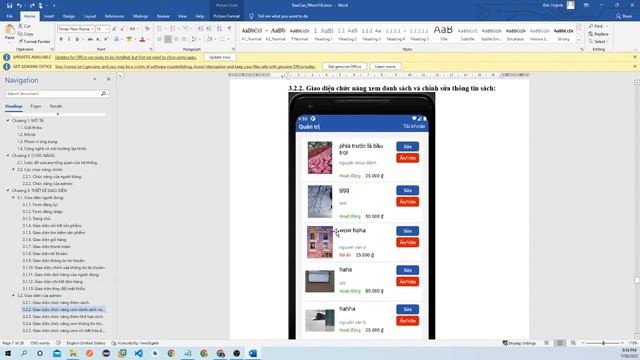Switch to the Insert ribbon tab
This screenshot has width=640, height=360.
(x=49, y=16)
